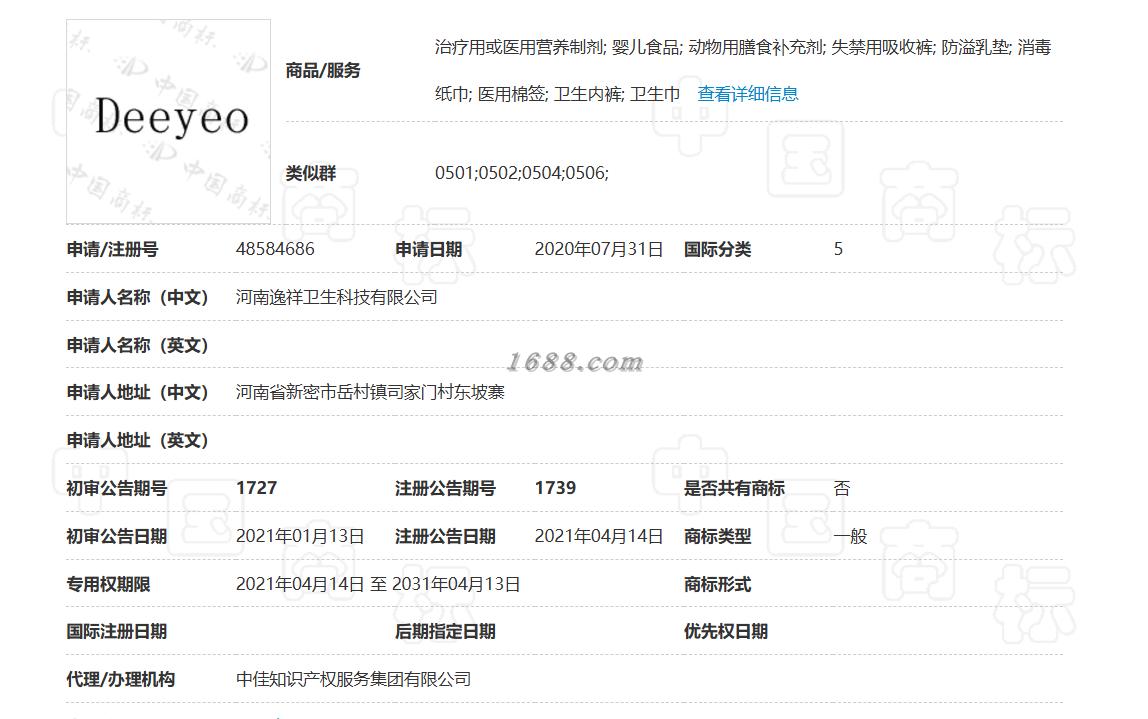The width and height of the screenshot is (1148, 719).
Task: Click the 申请人地址（中文） label
Action: pos(138,392)
